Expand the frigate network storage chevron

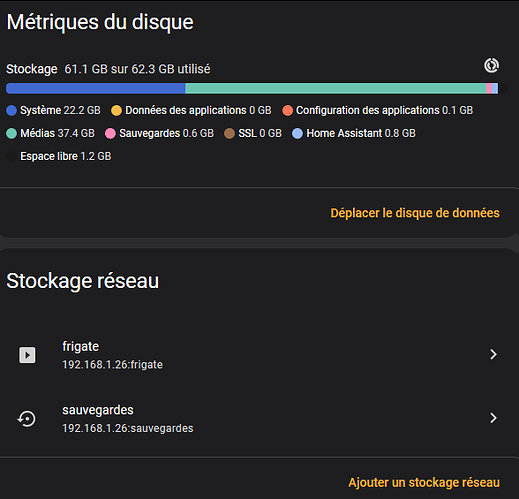click(x=493, y=354)
